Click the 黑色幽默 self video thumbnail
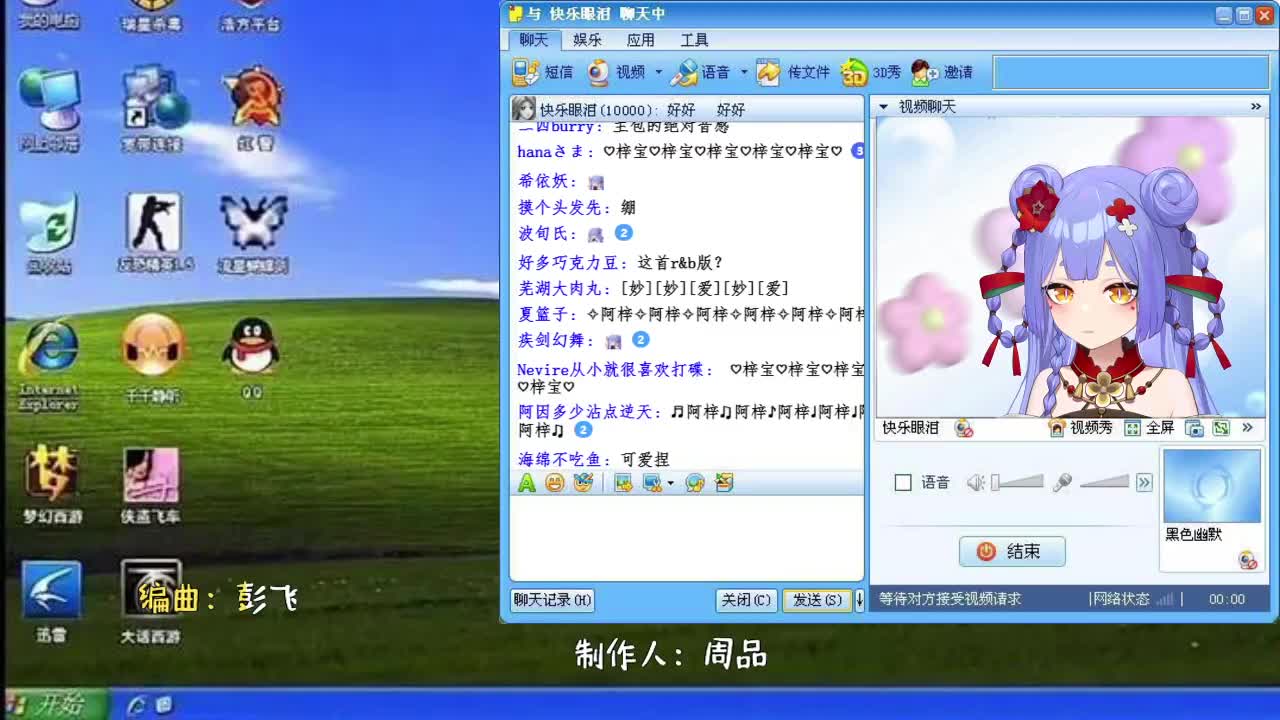 (x=1211, y=486)
